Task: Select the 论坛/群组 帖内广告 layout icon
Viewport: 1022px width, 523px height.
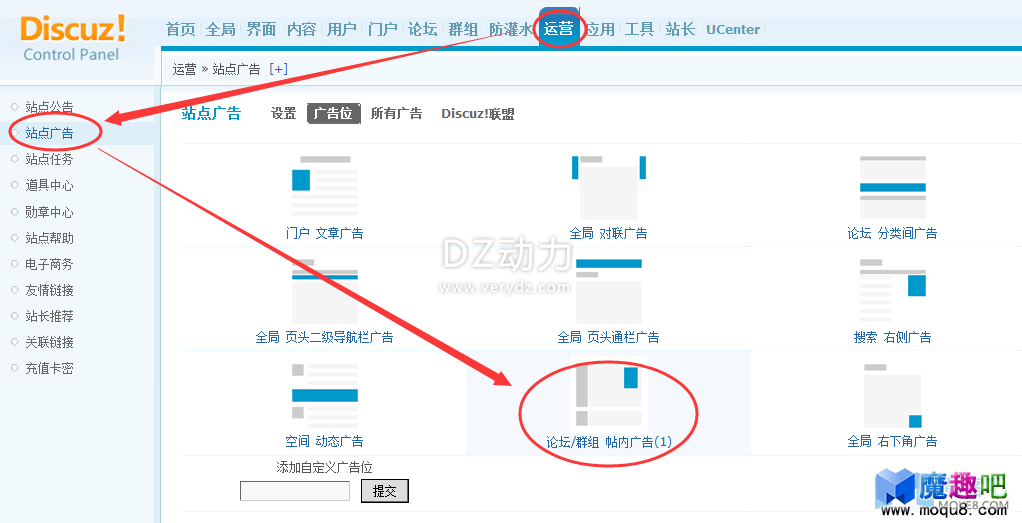Action: [608, 395]
